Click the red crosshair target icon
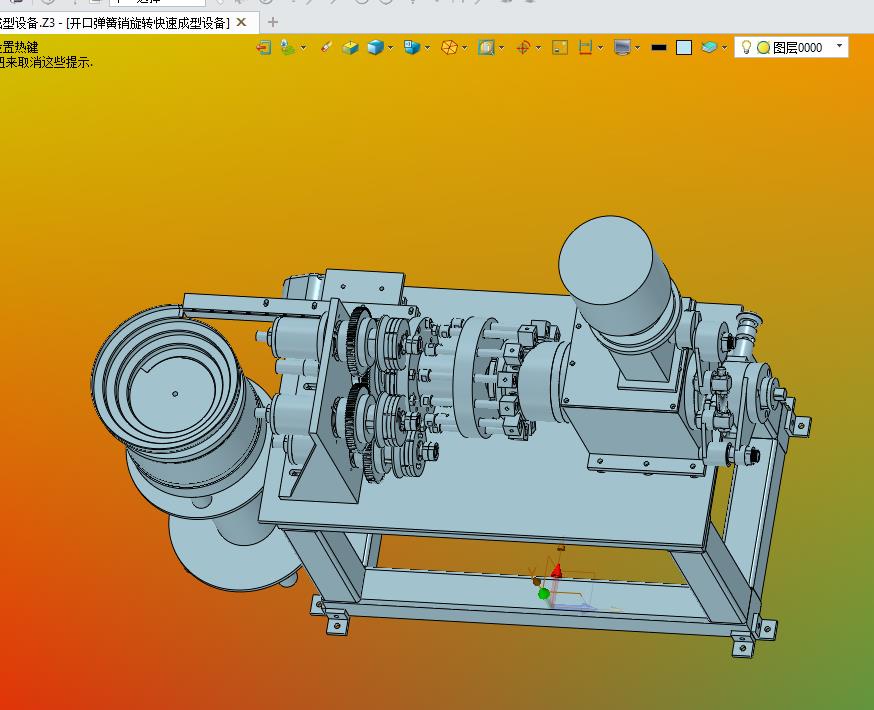 (523, 47)
